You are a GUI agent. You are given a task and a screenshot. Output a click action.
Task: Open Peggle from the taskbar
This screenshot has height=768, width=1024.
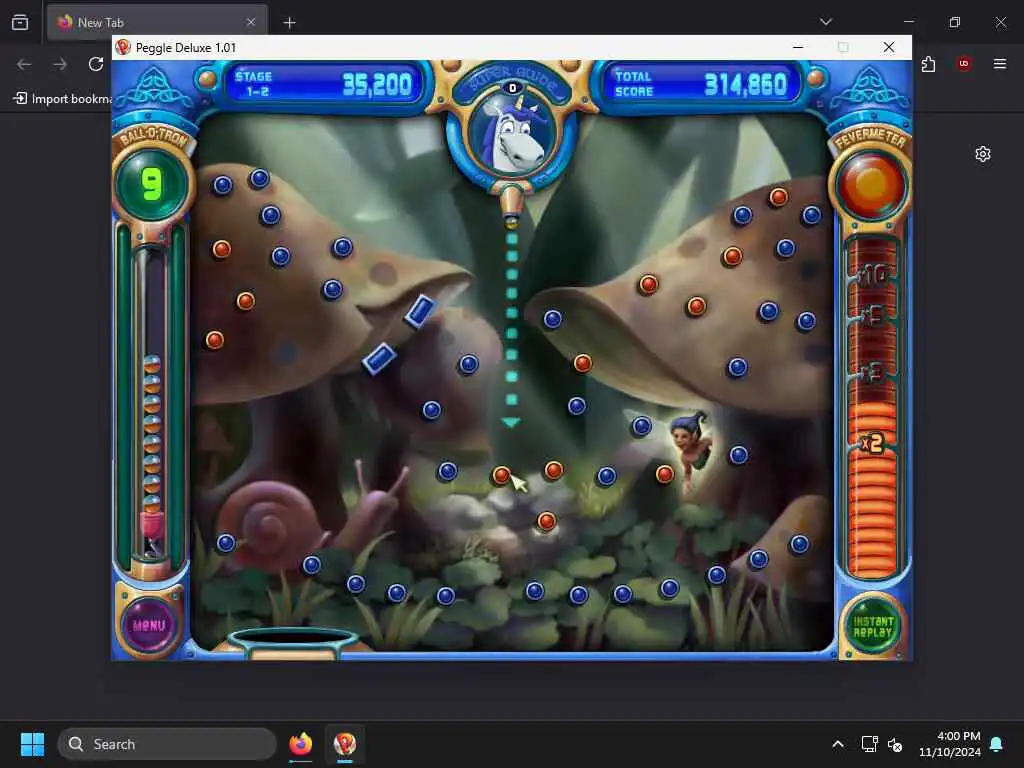[x=345, y=744]
